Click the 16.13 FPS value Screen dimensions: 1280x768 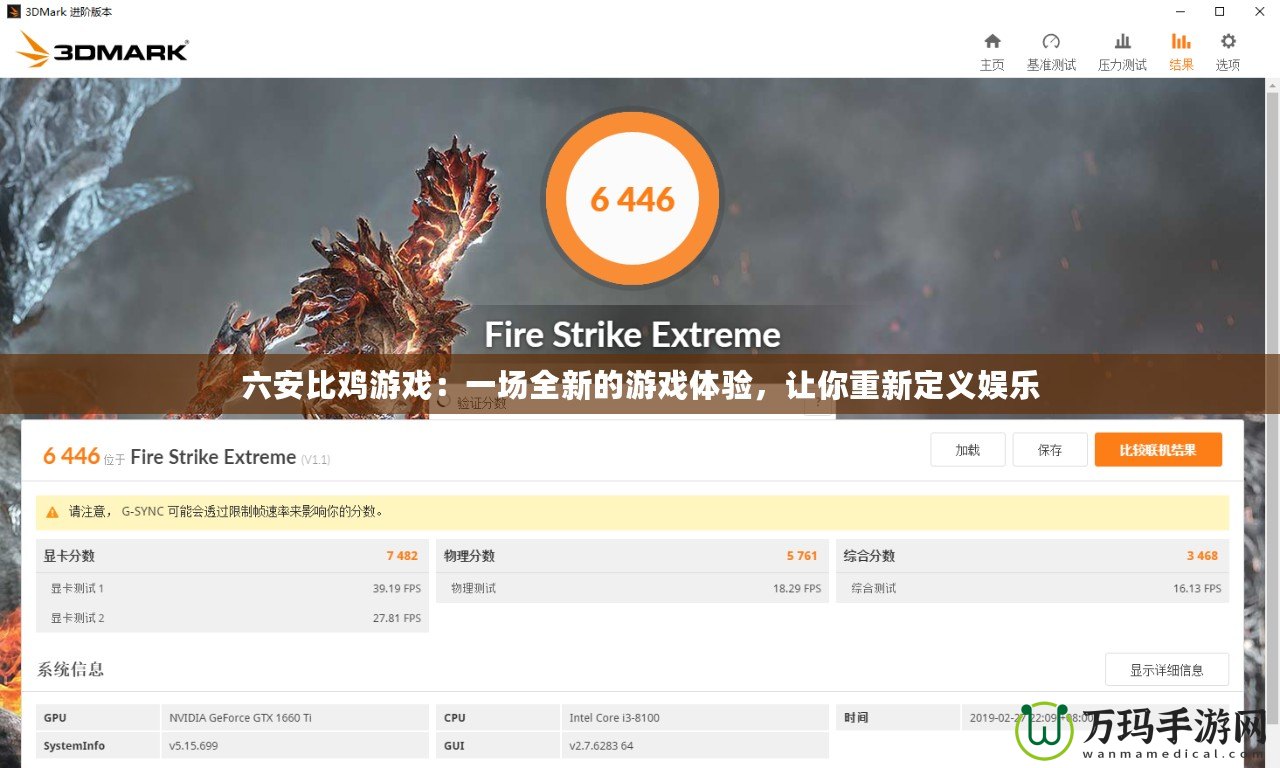coord(1197,589)
